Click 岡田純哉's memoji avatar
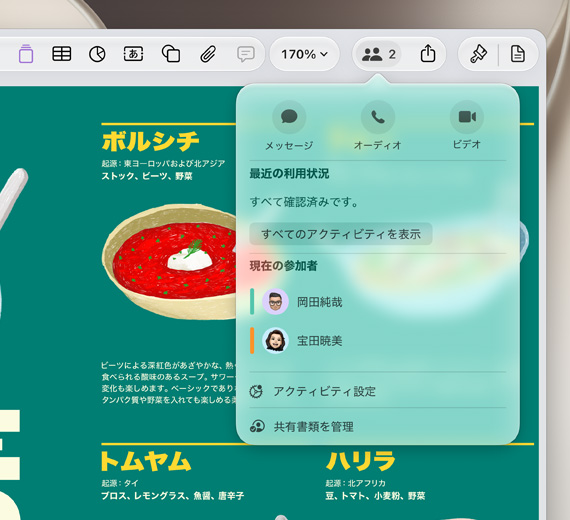 (x=276, y=302)
